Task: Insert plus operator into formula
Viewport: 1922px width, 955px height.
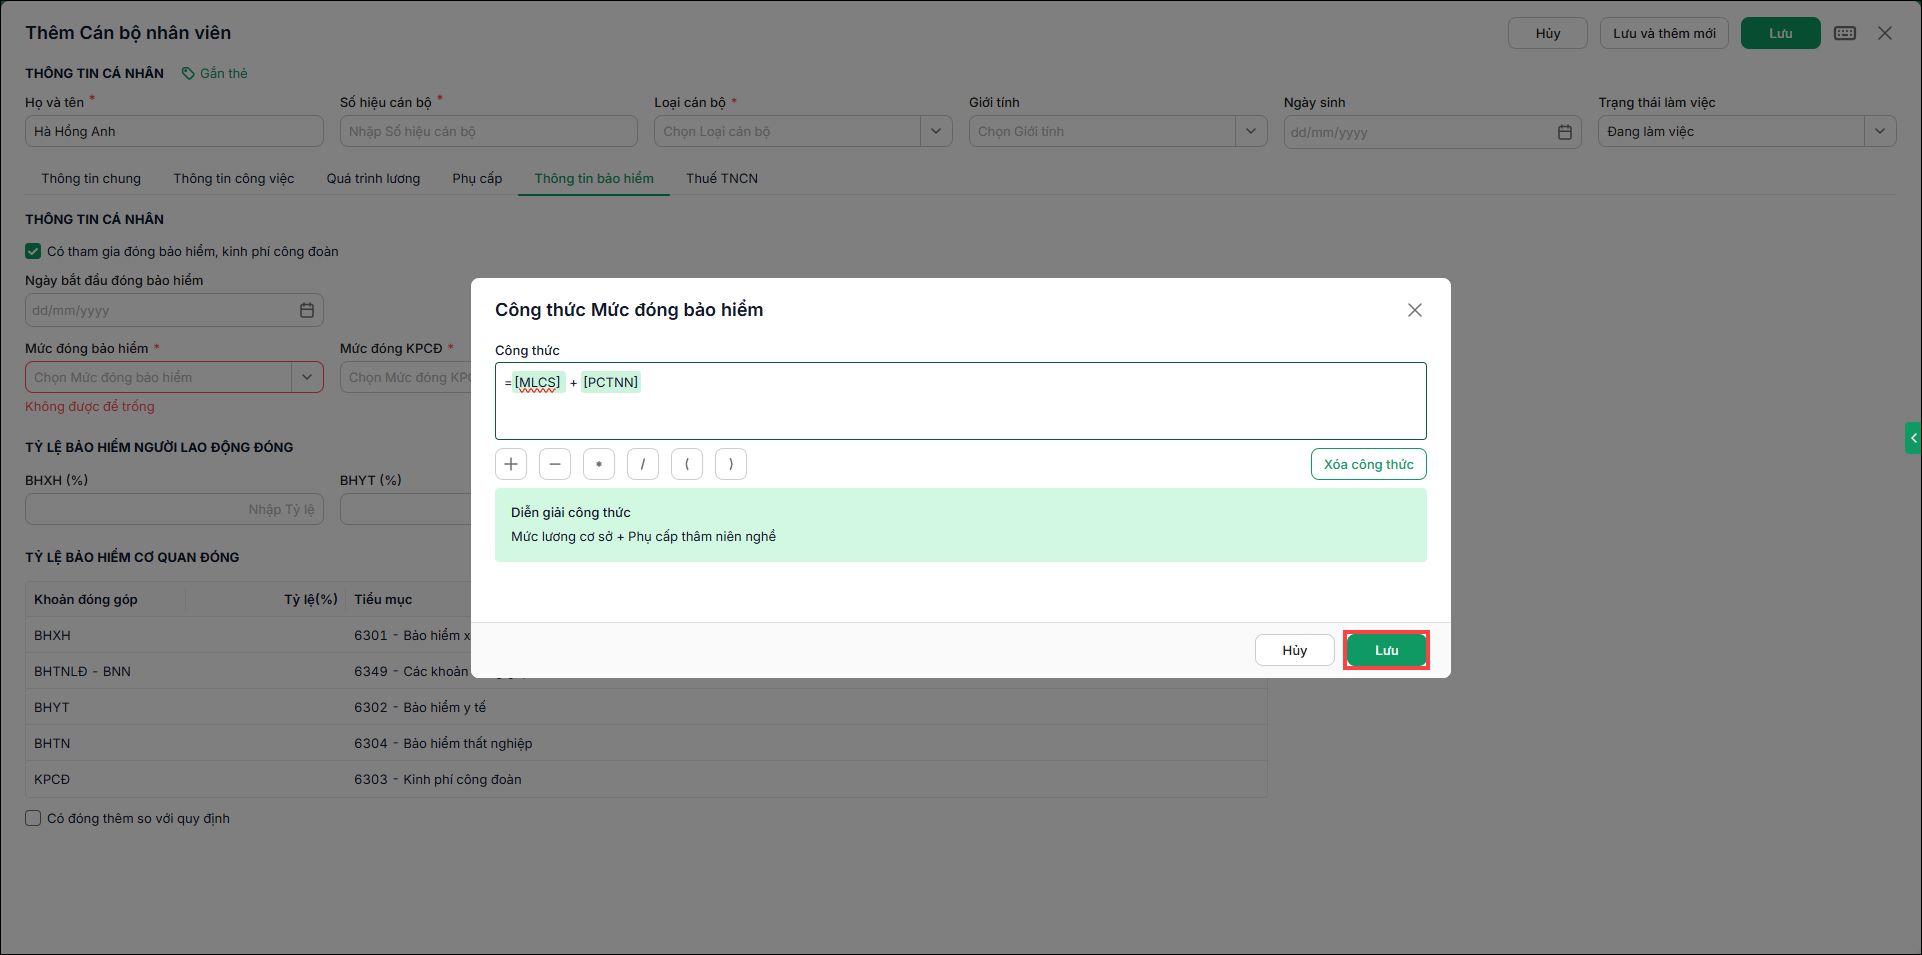Action: pos(511,464)
